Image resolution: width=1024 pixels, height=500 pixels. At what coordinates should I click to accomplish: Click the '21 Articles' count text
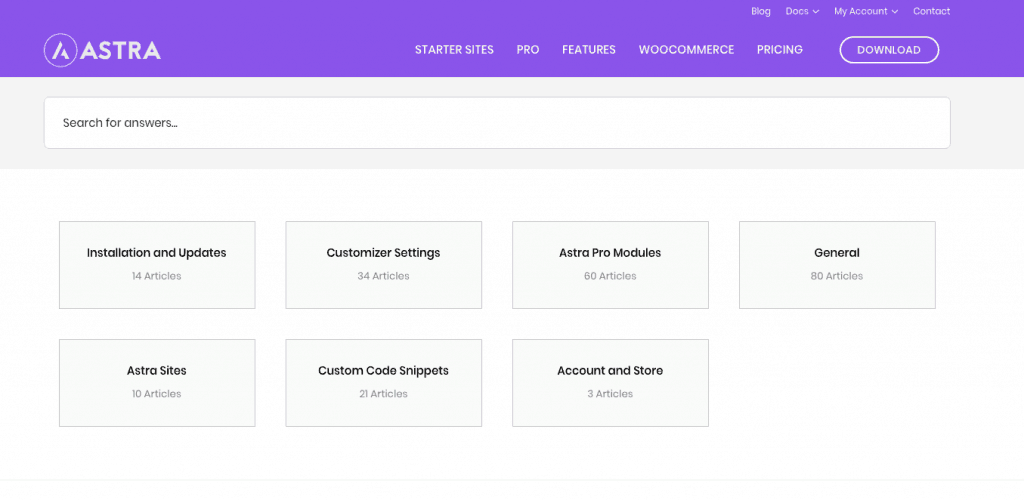coord(383,394)
